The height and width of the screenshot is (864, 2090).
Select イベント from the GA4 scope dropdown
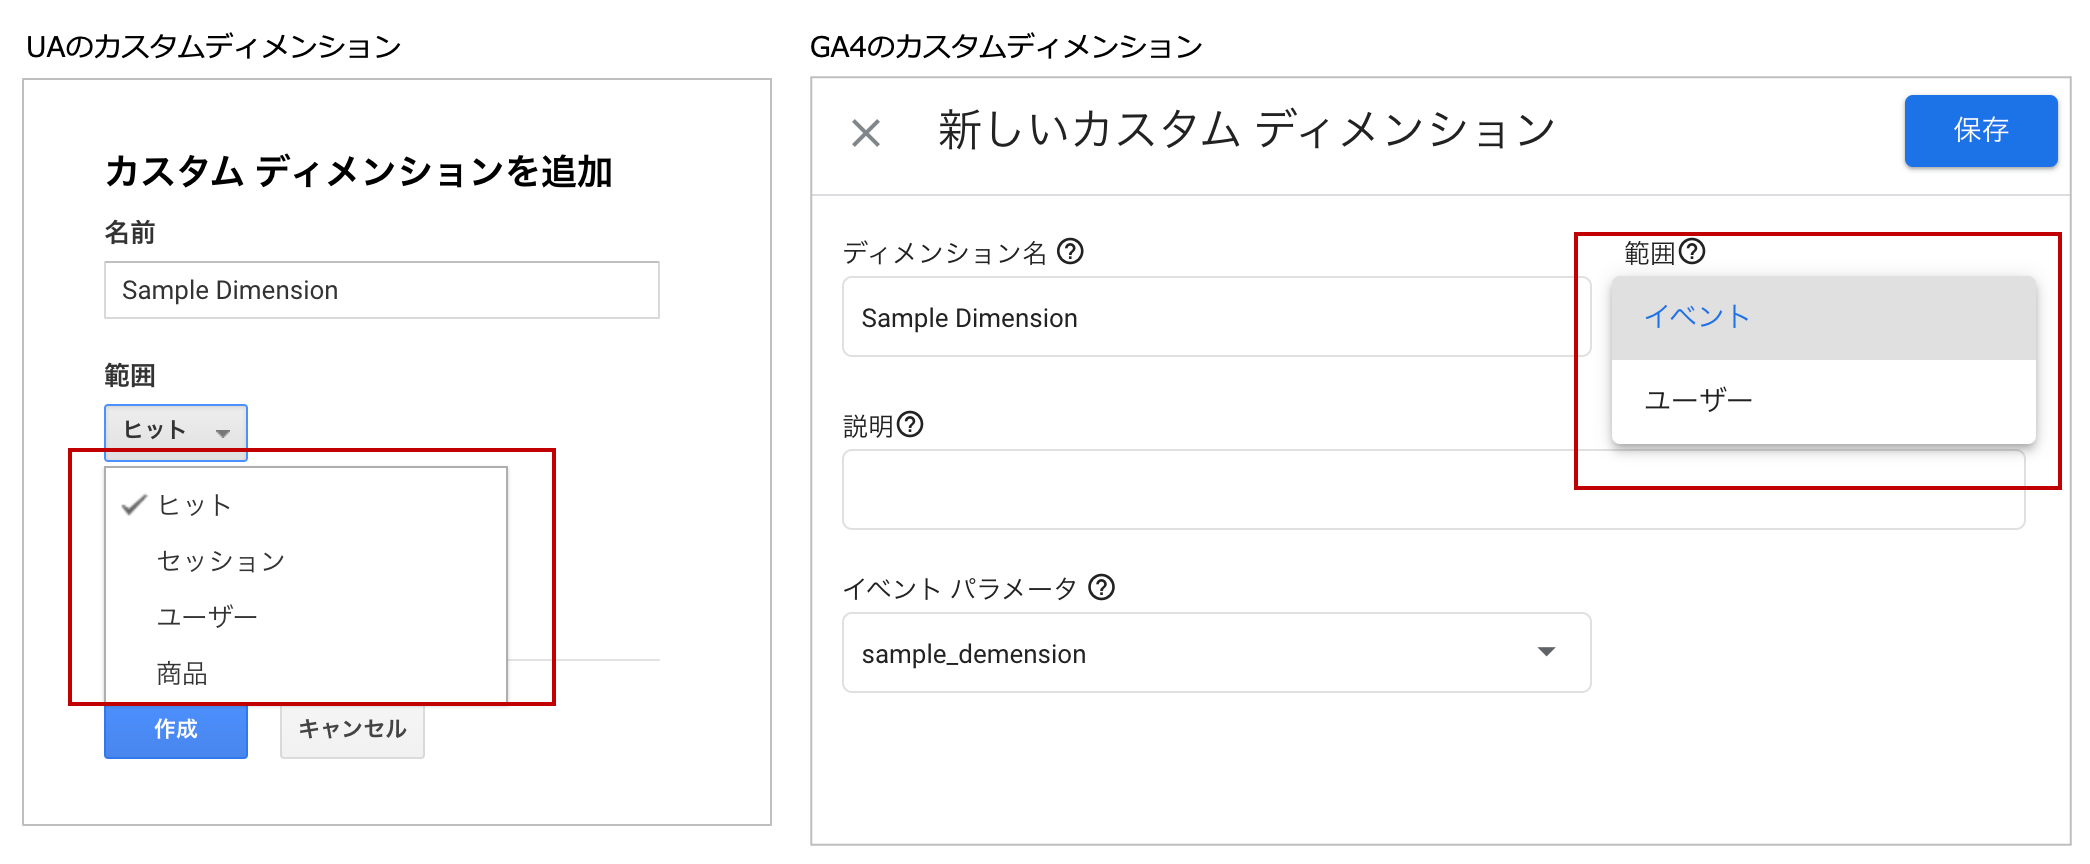pos(1697,316)
